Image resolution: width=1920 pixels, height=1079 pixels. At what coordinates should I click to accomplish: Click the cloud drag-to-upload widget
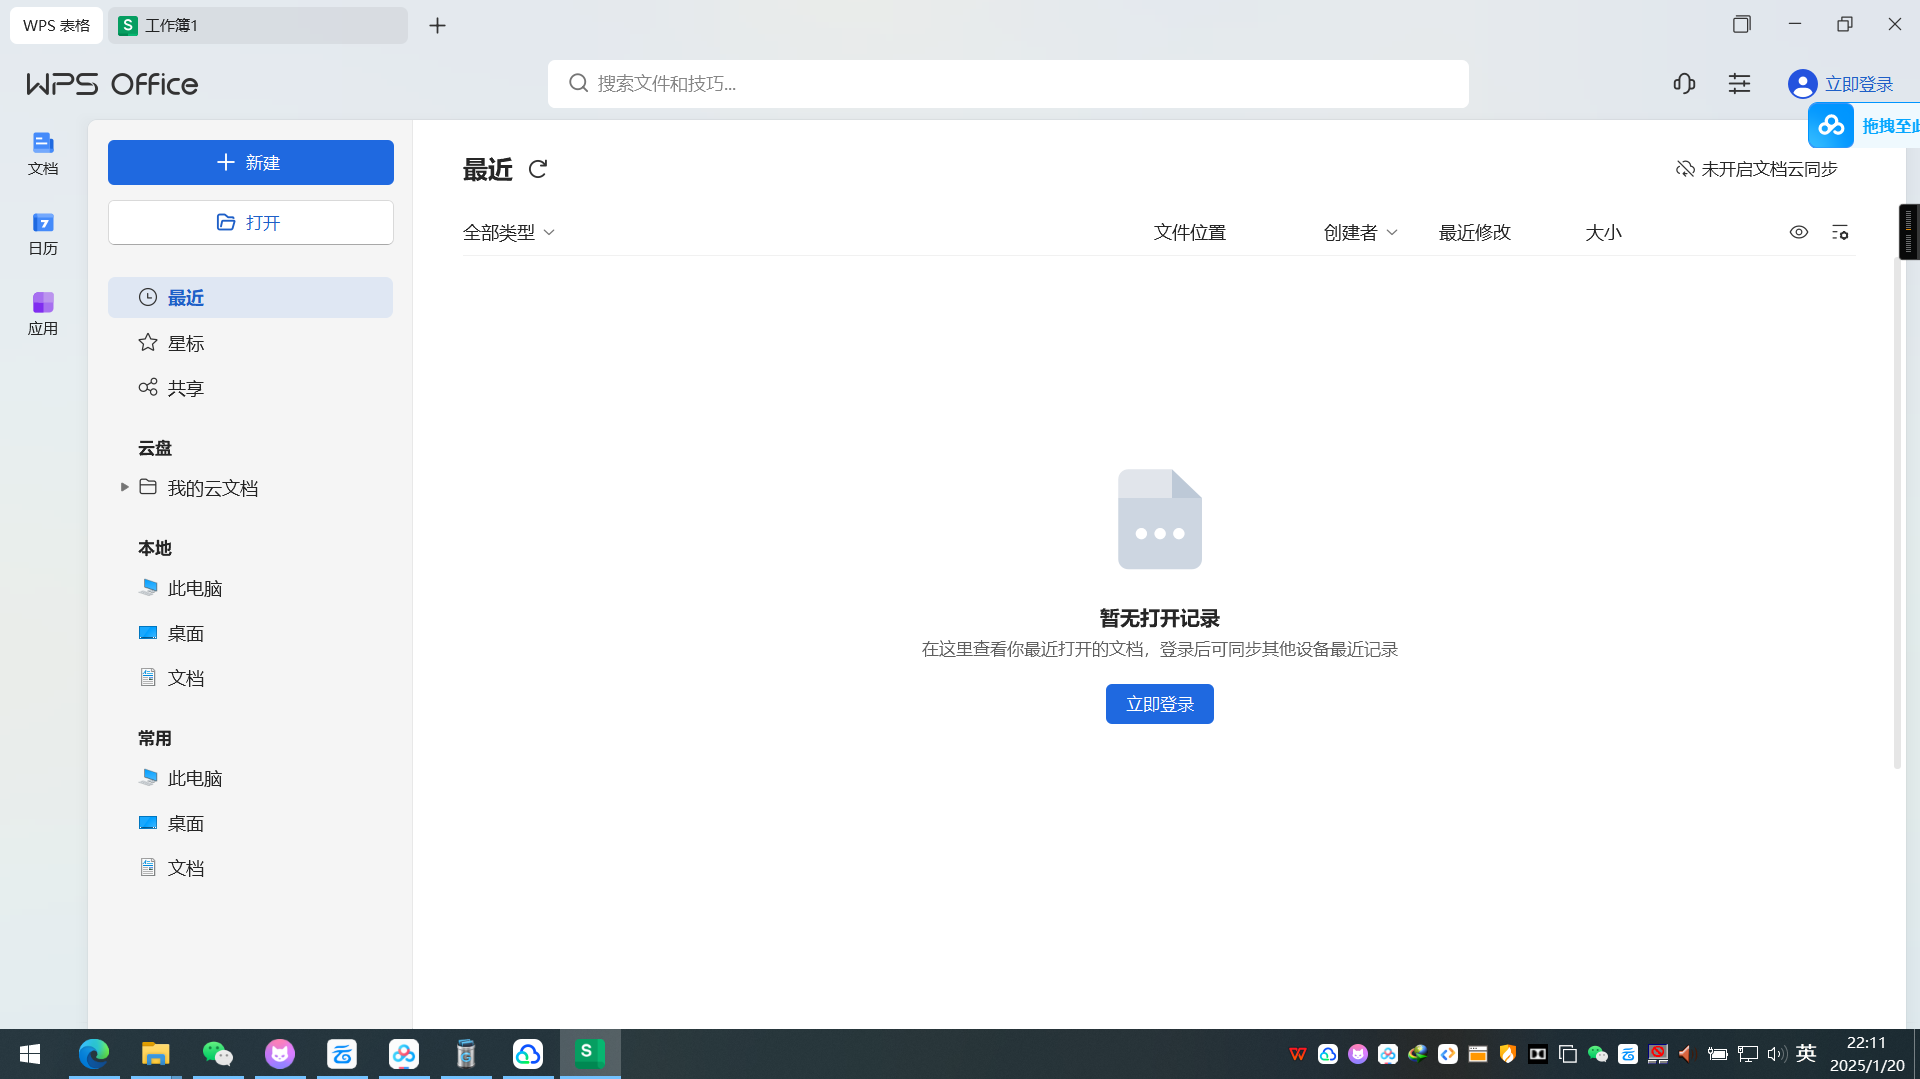tap(1864, 125)
